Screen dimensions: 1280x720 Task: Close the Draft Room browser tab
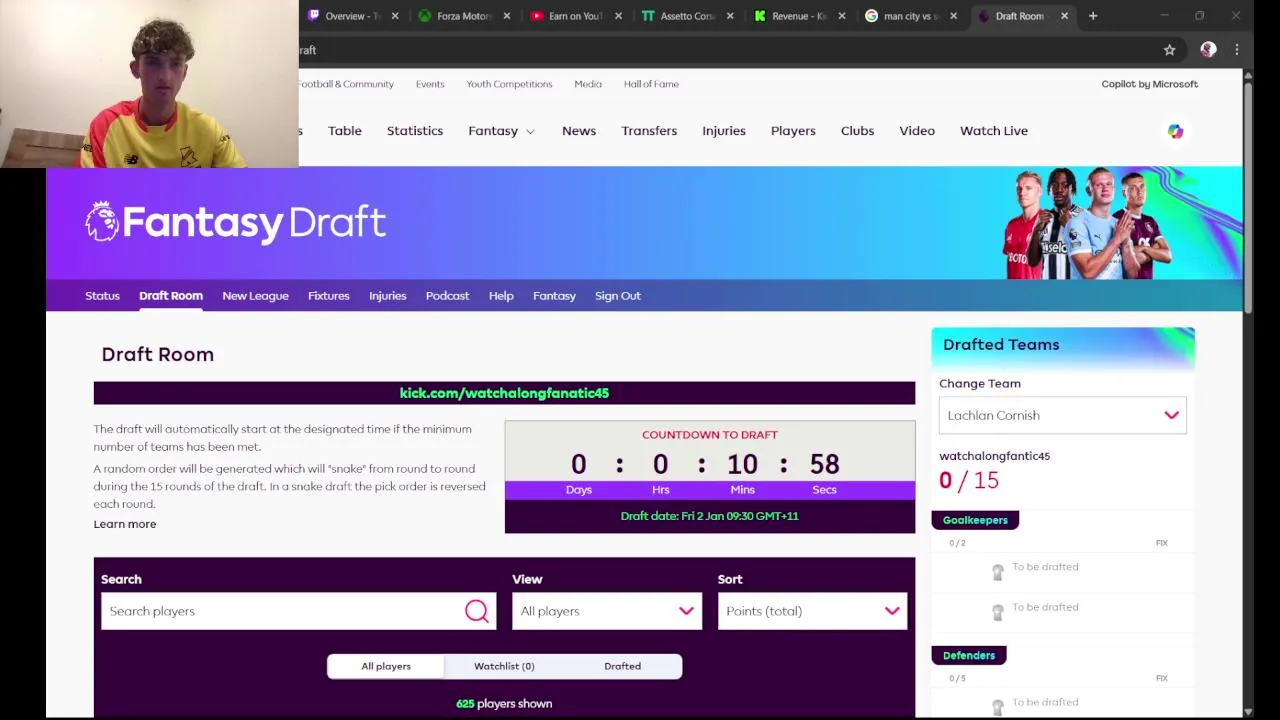pyautogui.click(x=1064, y=16)
